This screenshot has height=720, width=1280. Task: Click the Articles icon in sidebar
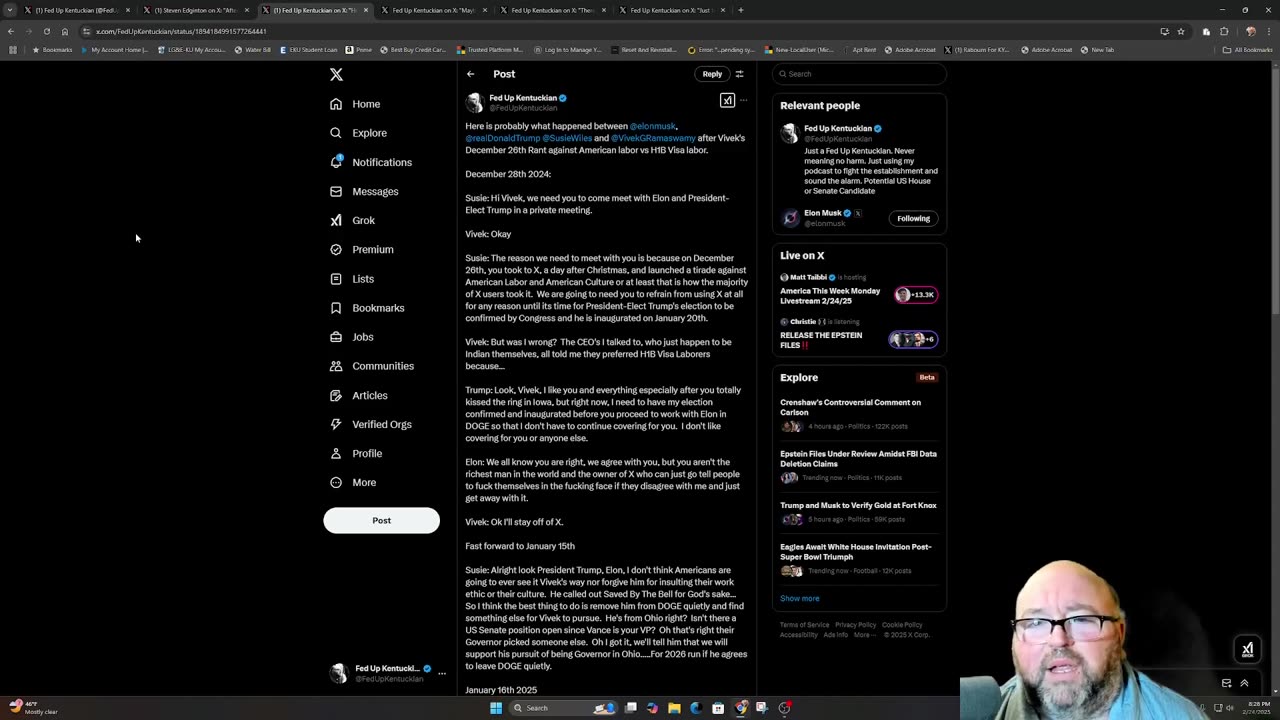(x=336, y=395)
